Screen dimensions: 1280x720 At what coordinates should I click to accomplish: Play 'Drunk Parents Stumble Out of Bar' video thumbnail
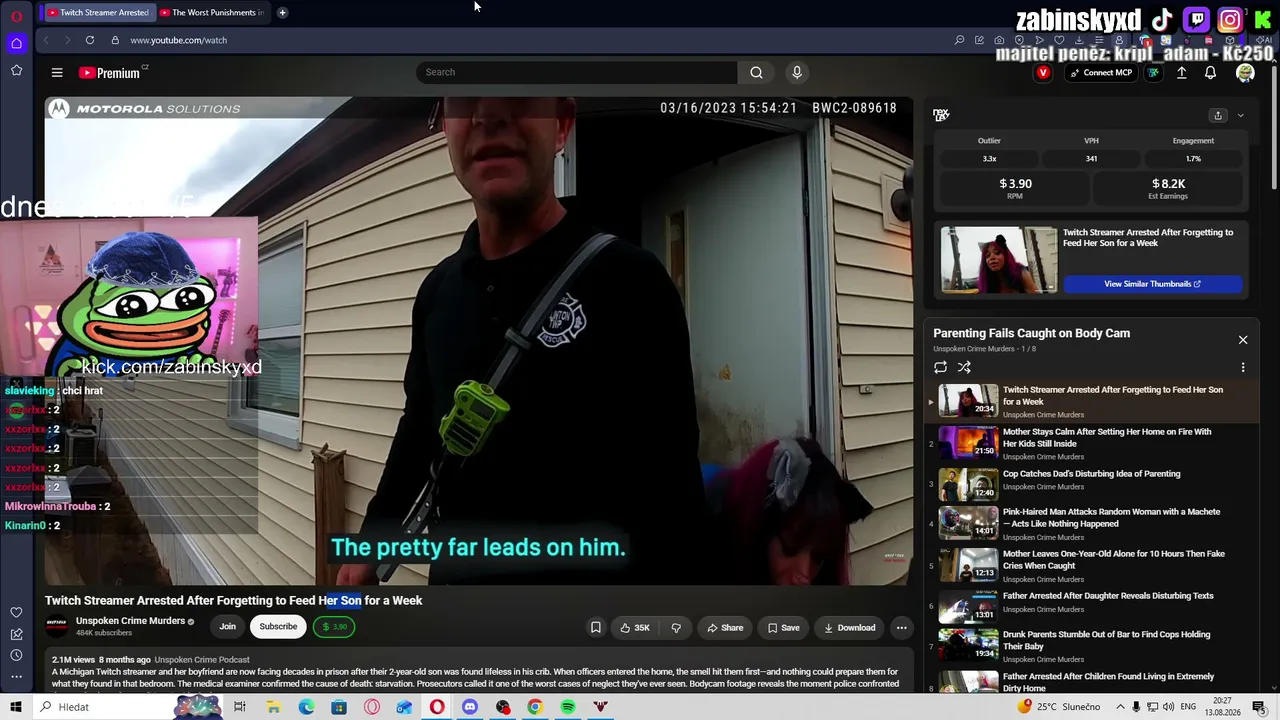click(x=968, y=643)
